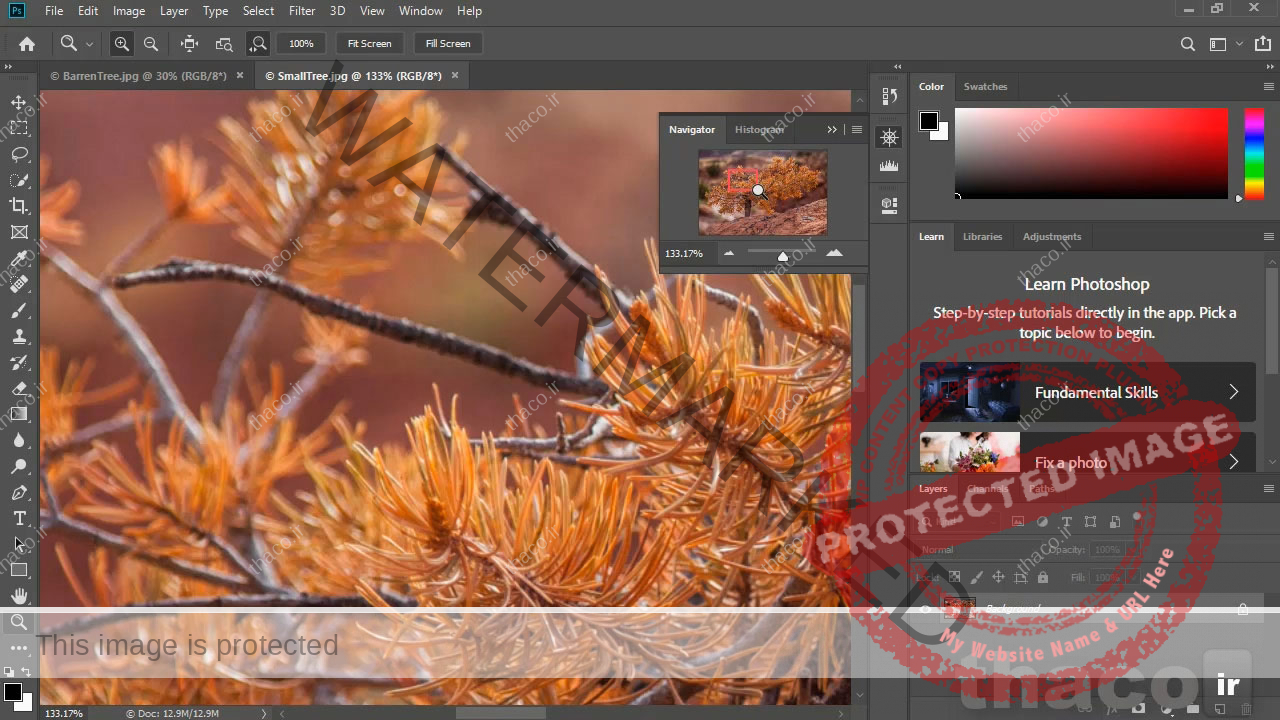Select the Eraser tool

click(x=19, y=389)
